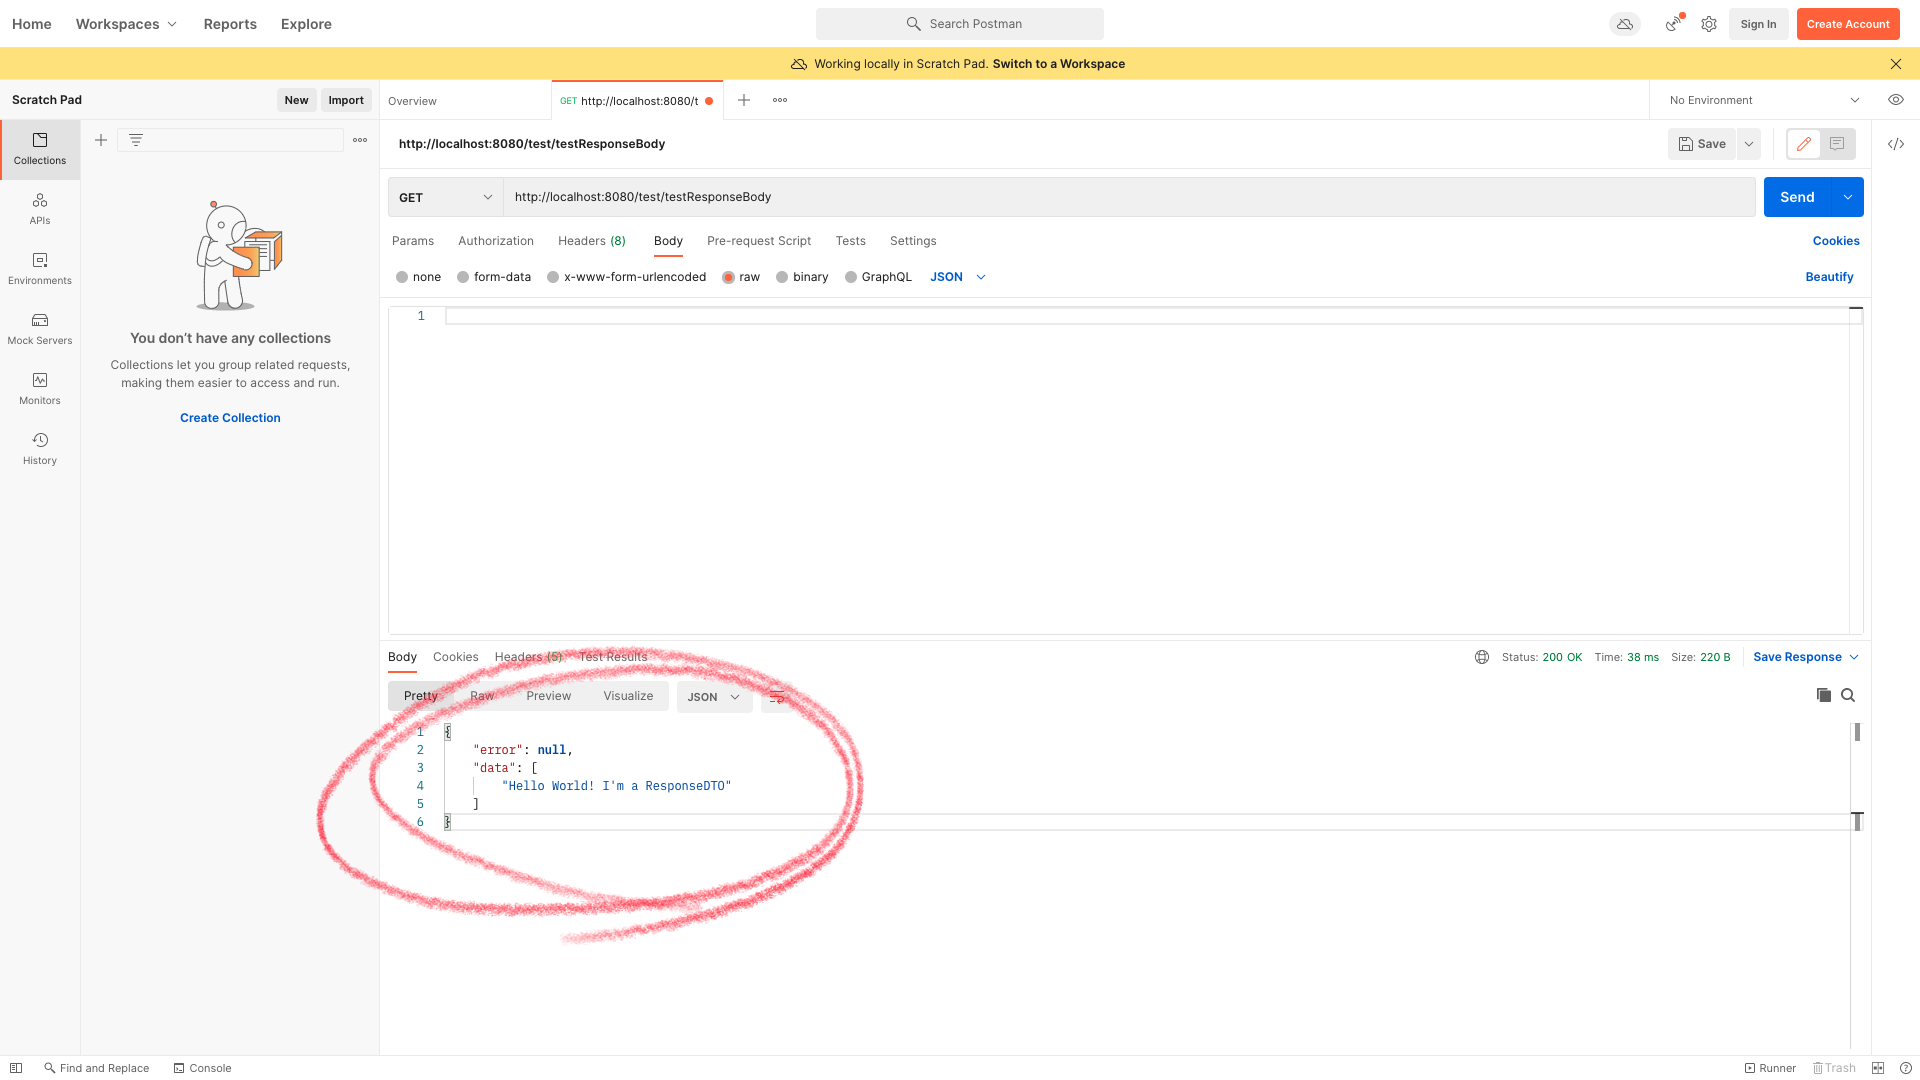Expand the request body JSON format dropdown
The image size is (1920, 1080).
[x=958, y=277]
